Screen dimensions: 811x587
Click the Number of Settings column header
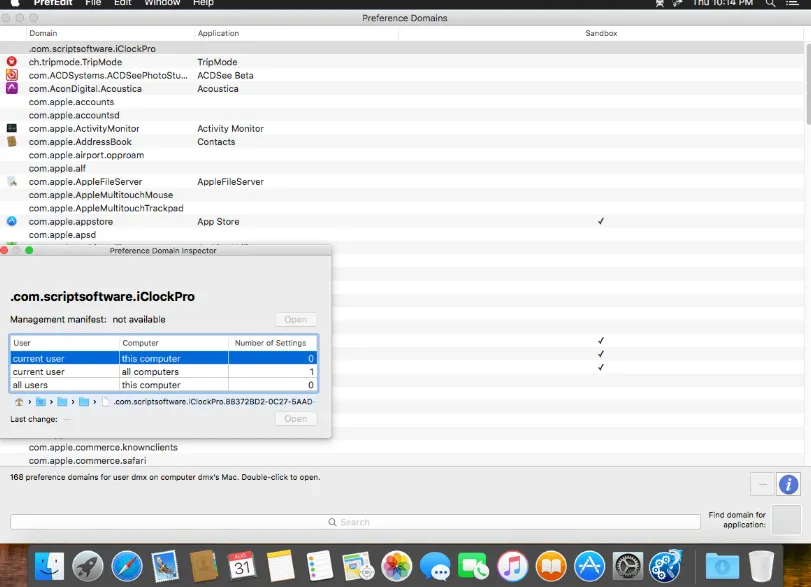click(273, 343)
